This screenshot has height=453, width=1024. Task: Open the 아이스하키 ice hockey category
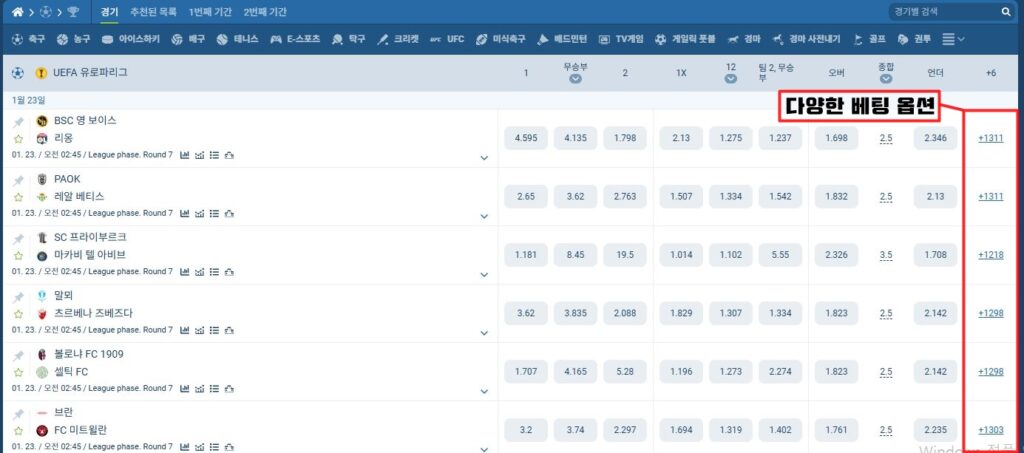[129, 39]
